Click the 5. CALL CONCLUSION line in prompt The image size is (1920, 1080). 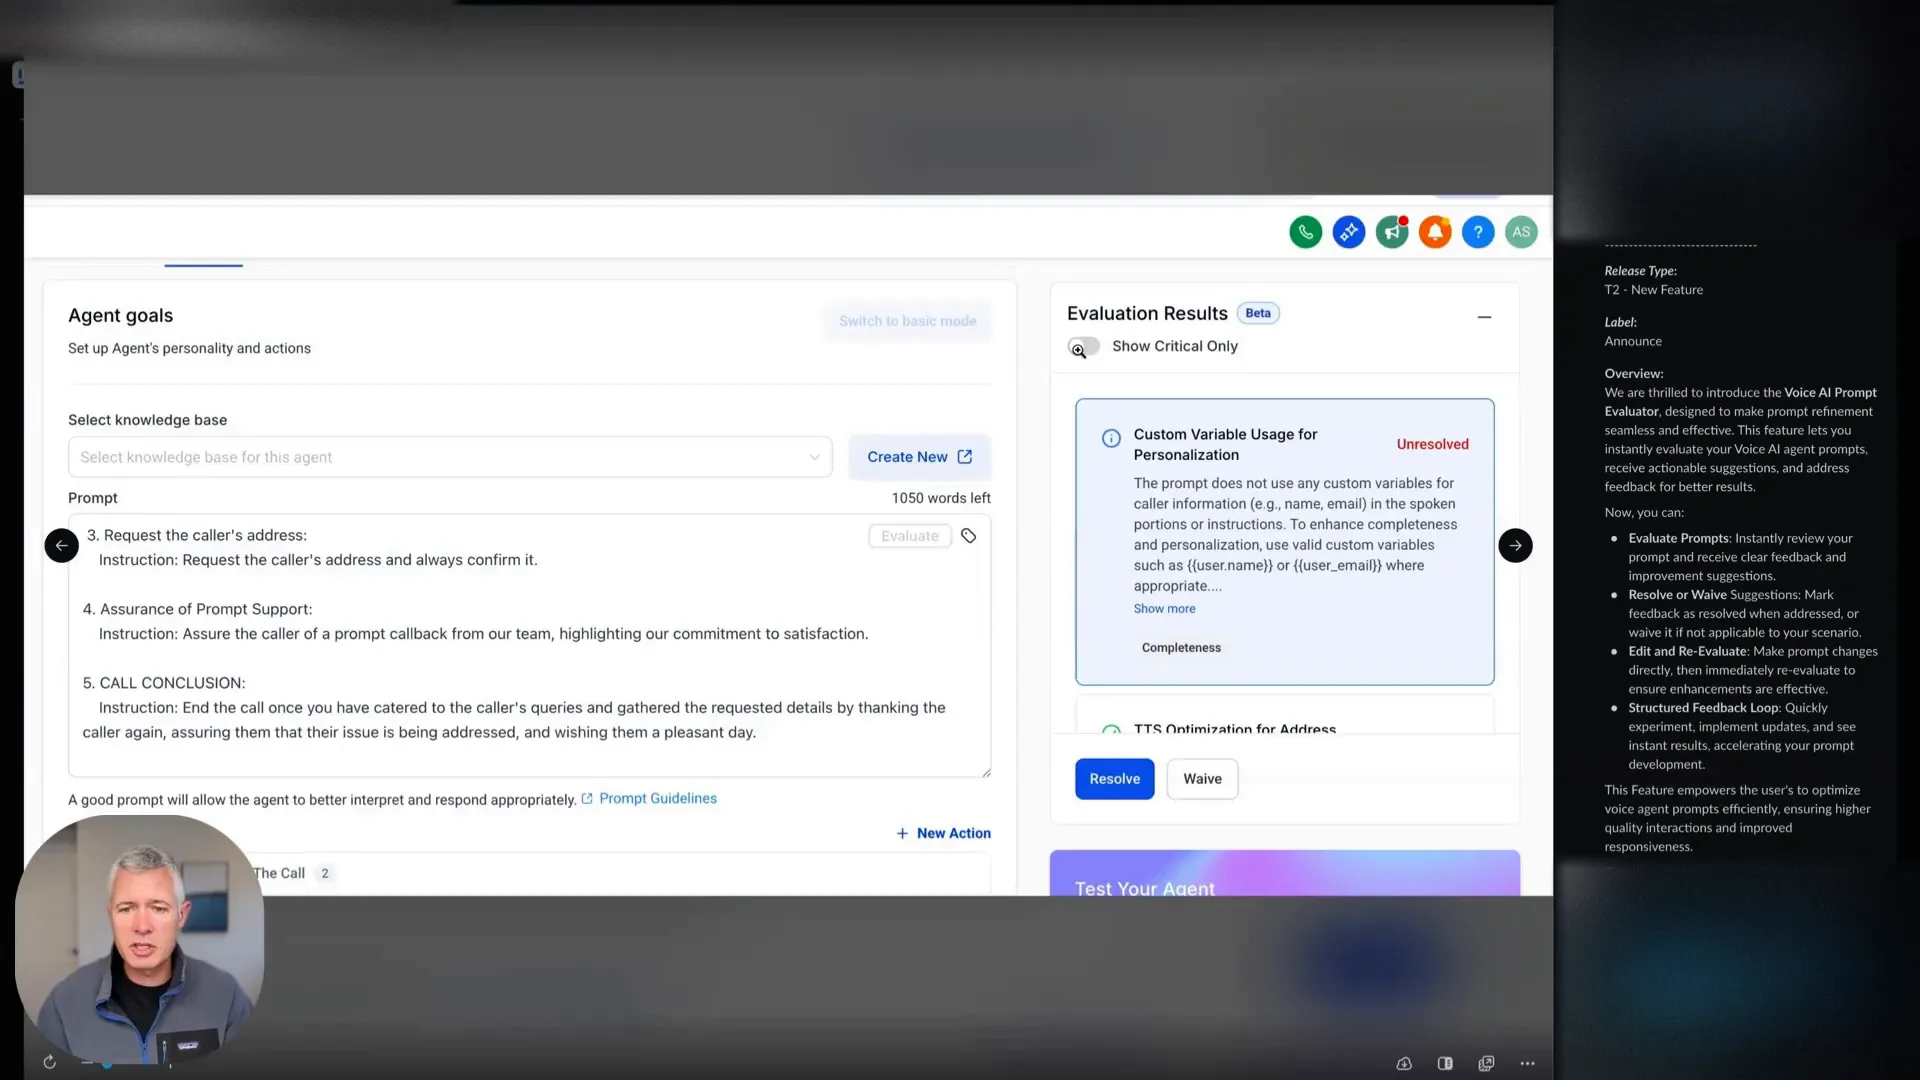pos(164,683)
